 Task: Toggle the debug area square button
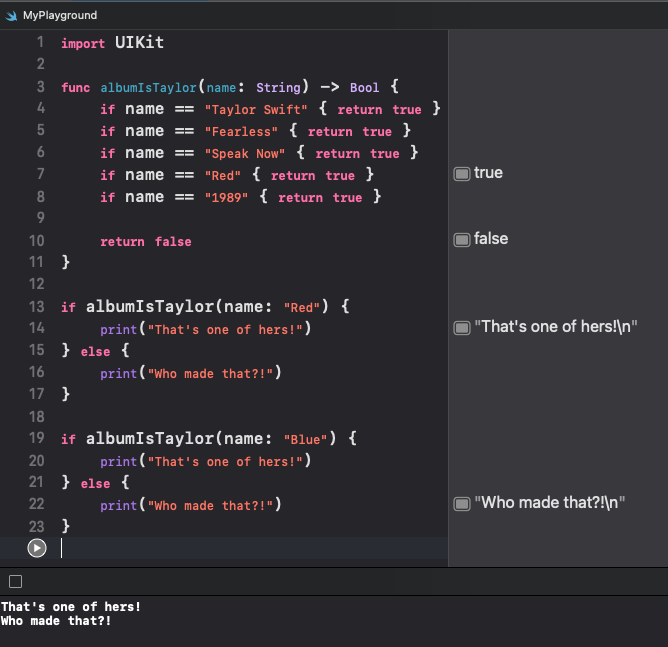(15, 581)
